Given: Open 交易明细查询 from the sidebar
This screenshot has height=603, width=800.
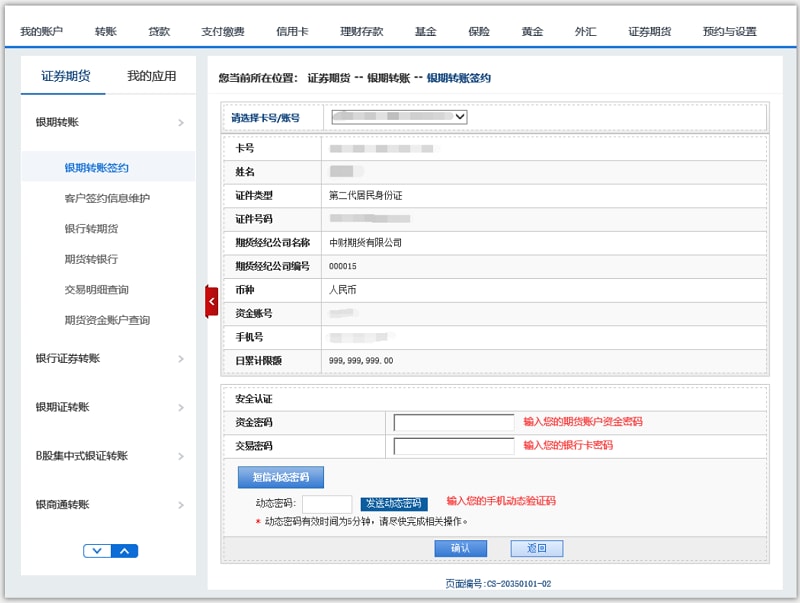Looking at the screenshot, I should click(96, 290).
